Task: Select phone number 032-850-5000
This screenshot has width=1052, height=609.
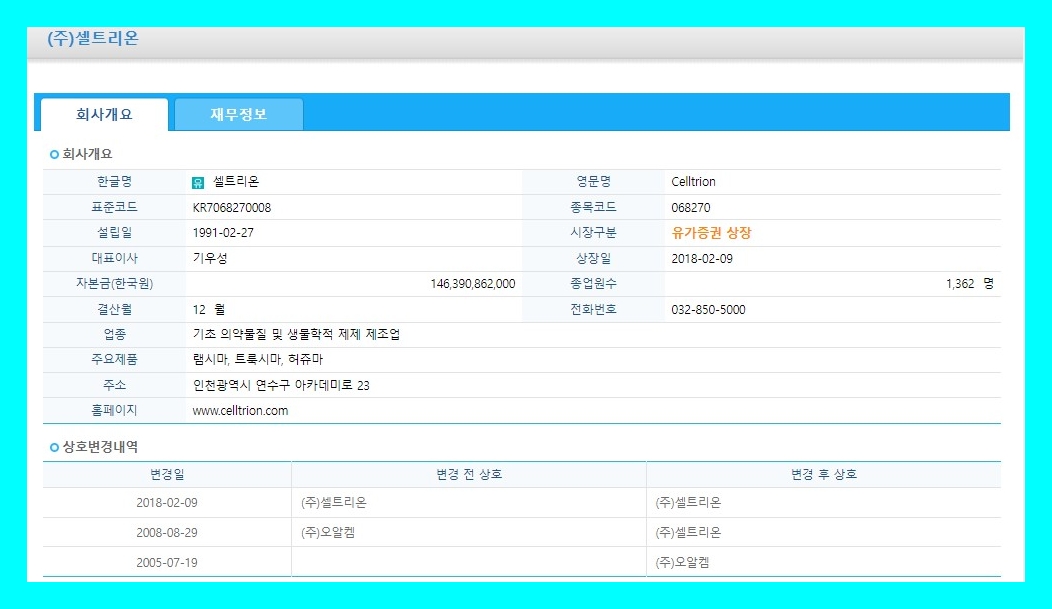Action: [708, 309]
